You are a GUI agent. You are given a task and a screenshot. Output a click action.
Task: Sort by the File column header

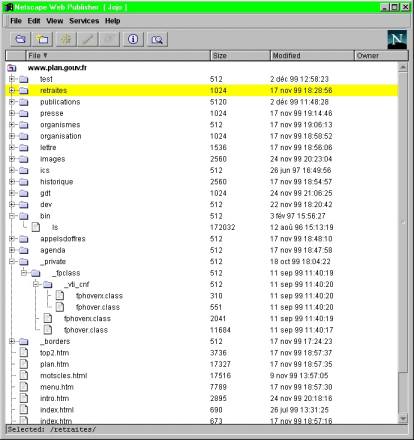pyautogui.click(x=118, y=56)
